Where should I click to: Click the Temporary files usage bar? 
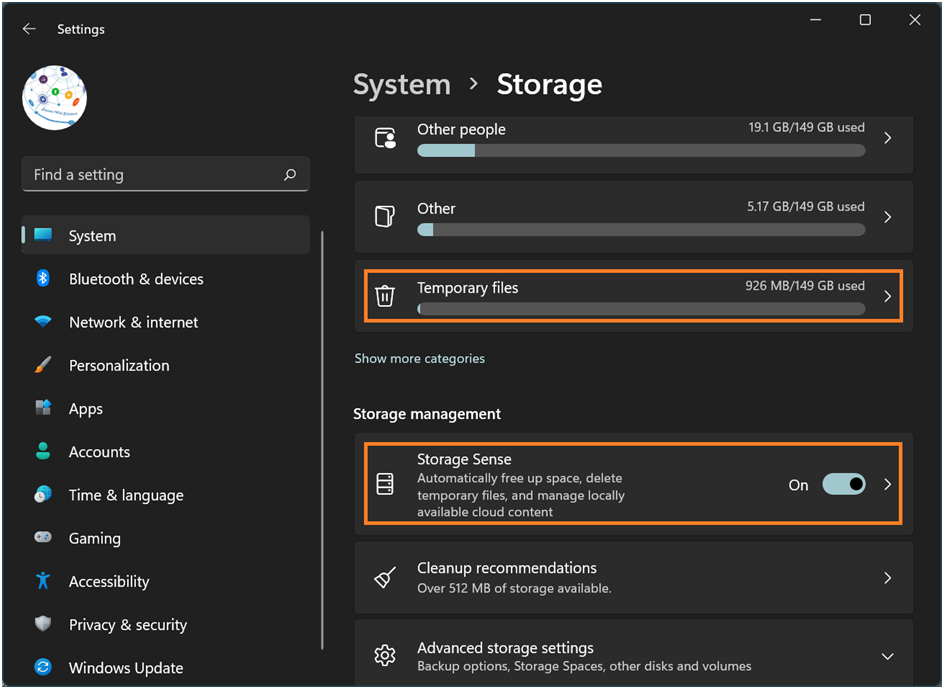pos(641,309)
